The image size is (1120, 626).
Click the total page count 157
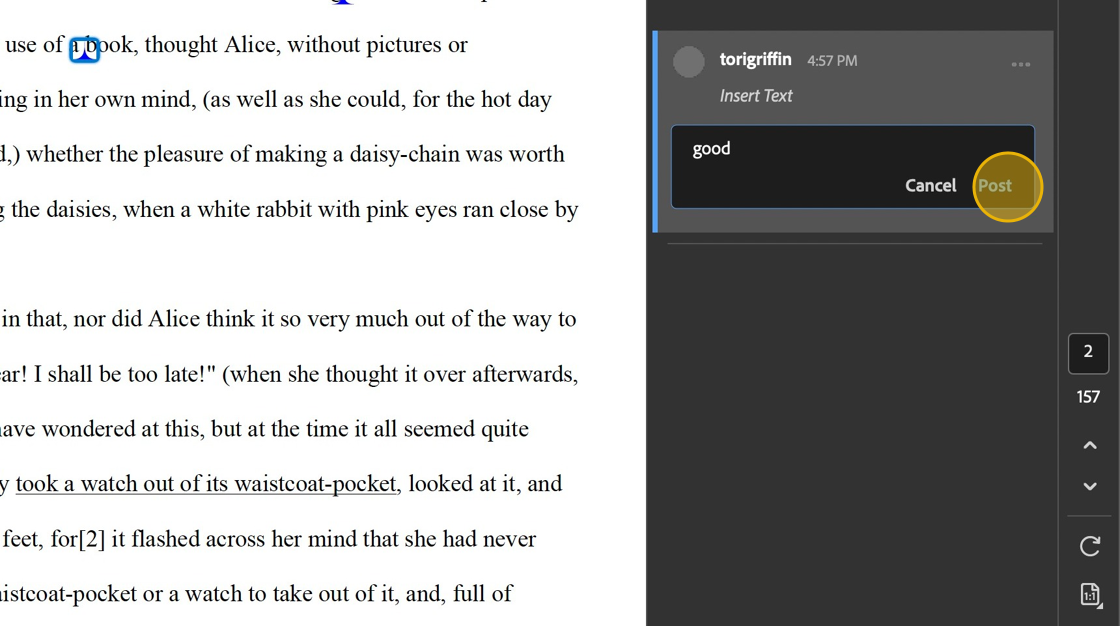1088,397
